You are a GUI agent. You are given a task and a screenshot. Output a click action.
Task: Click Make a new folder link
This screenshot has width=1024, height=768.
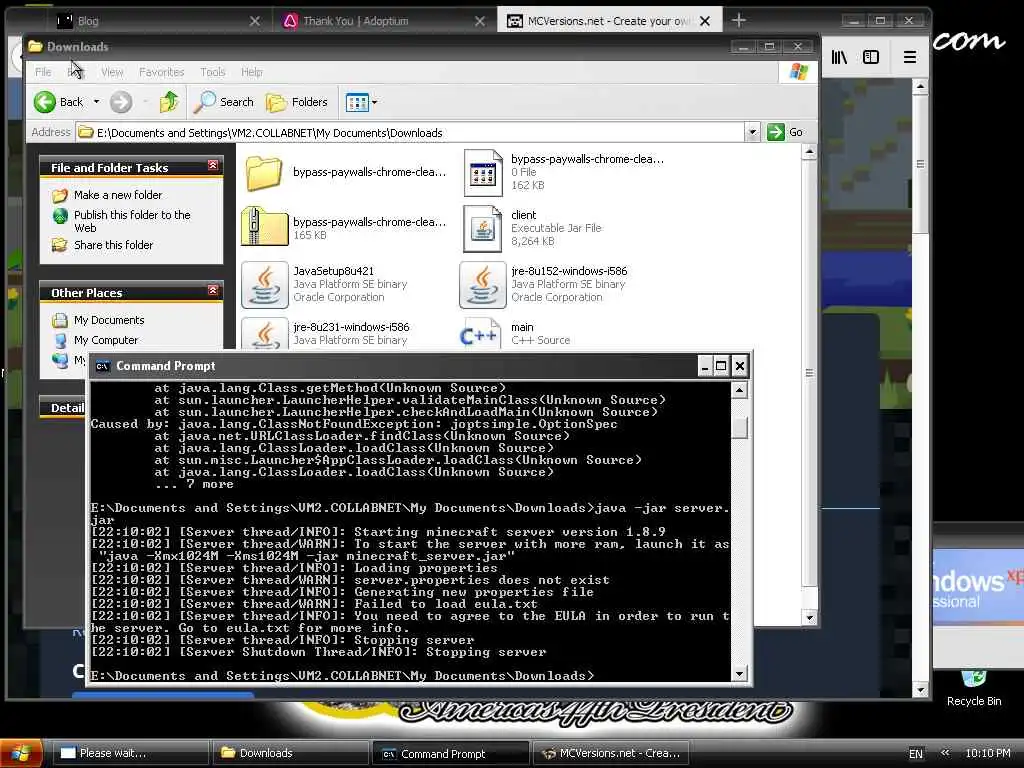click(x=118, y=195)
